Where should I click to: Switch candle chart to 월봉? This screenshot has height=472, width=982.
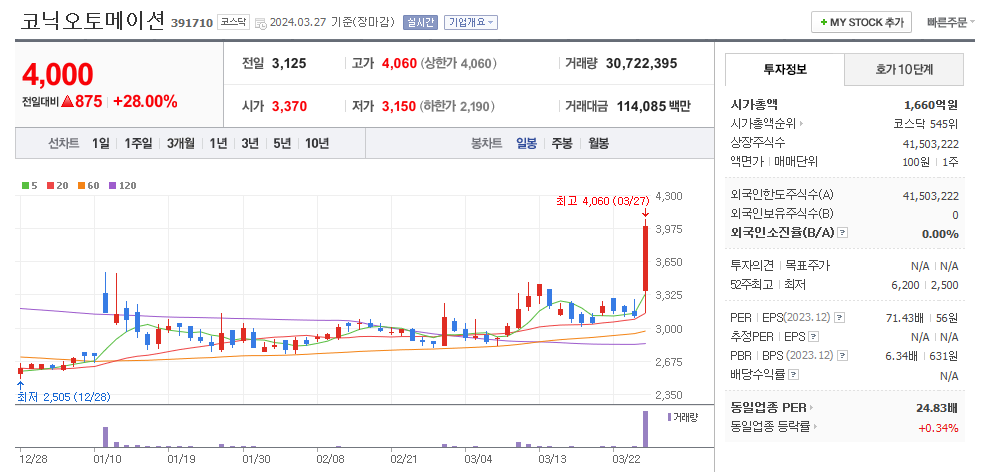(x=598, y=143)
